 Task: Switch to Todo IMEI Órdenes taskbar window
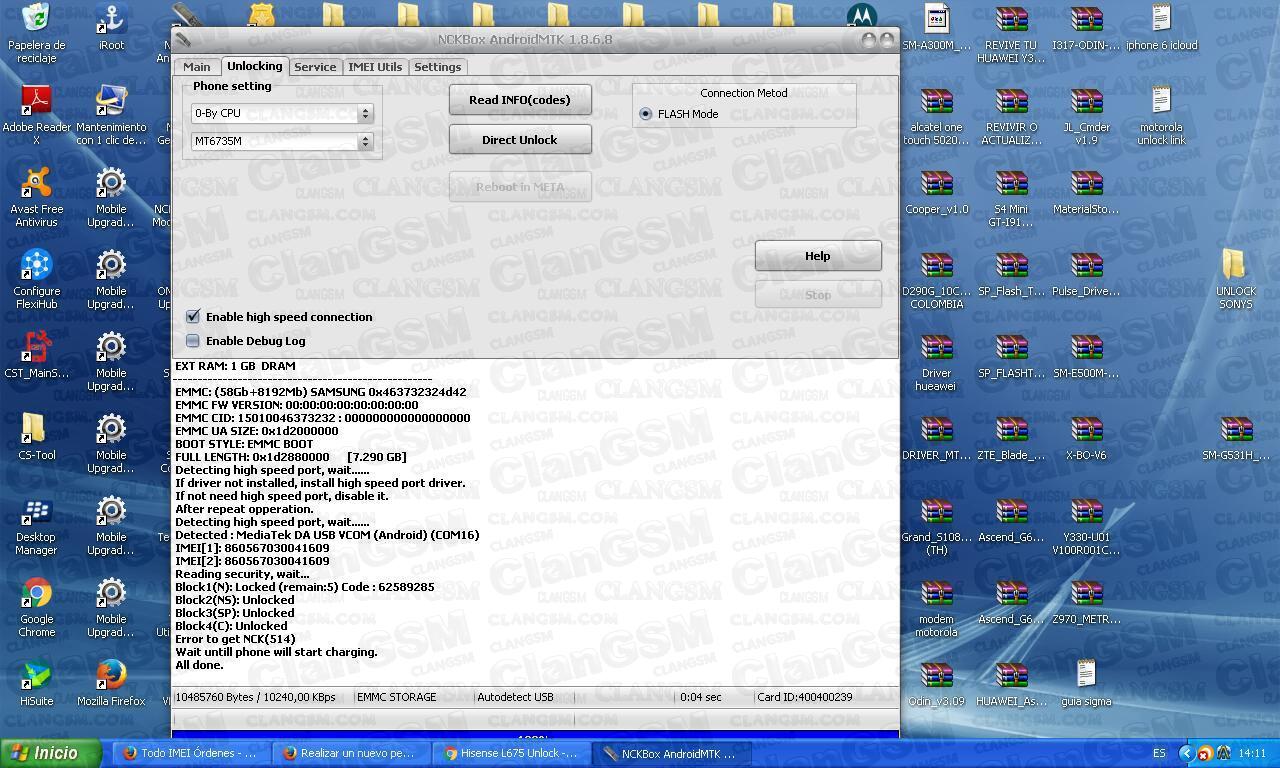click(x=190, y=754)
